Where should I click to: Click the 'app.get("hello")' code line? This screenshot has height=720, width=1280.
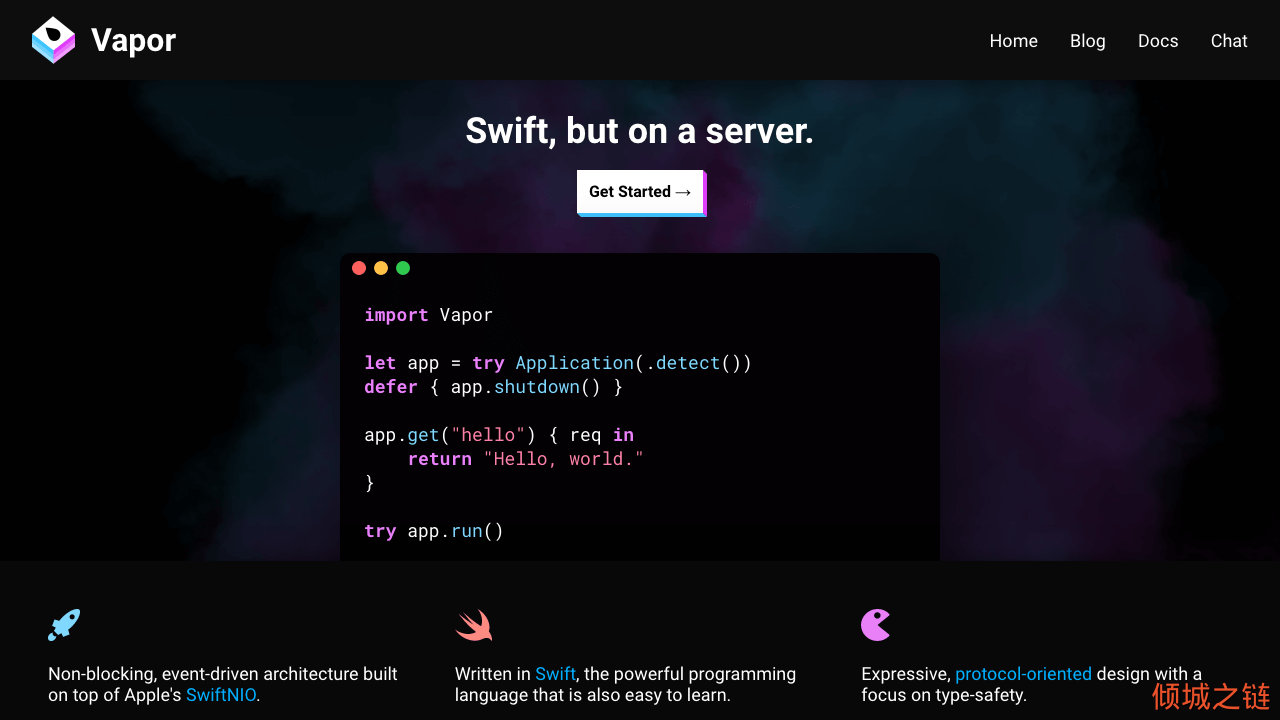coord(499,435)
